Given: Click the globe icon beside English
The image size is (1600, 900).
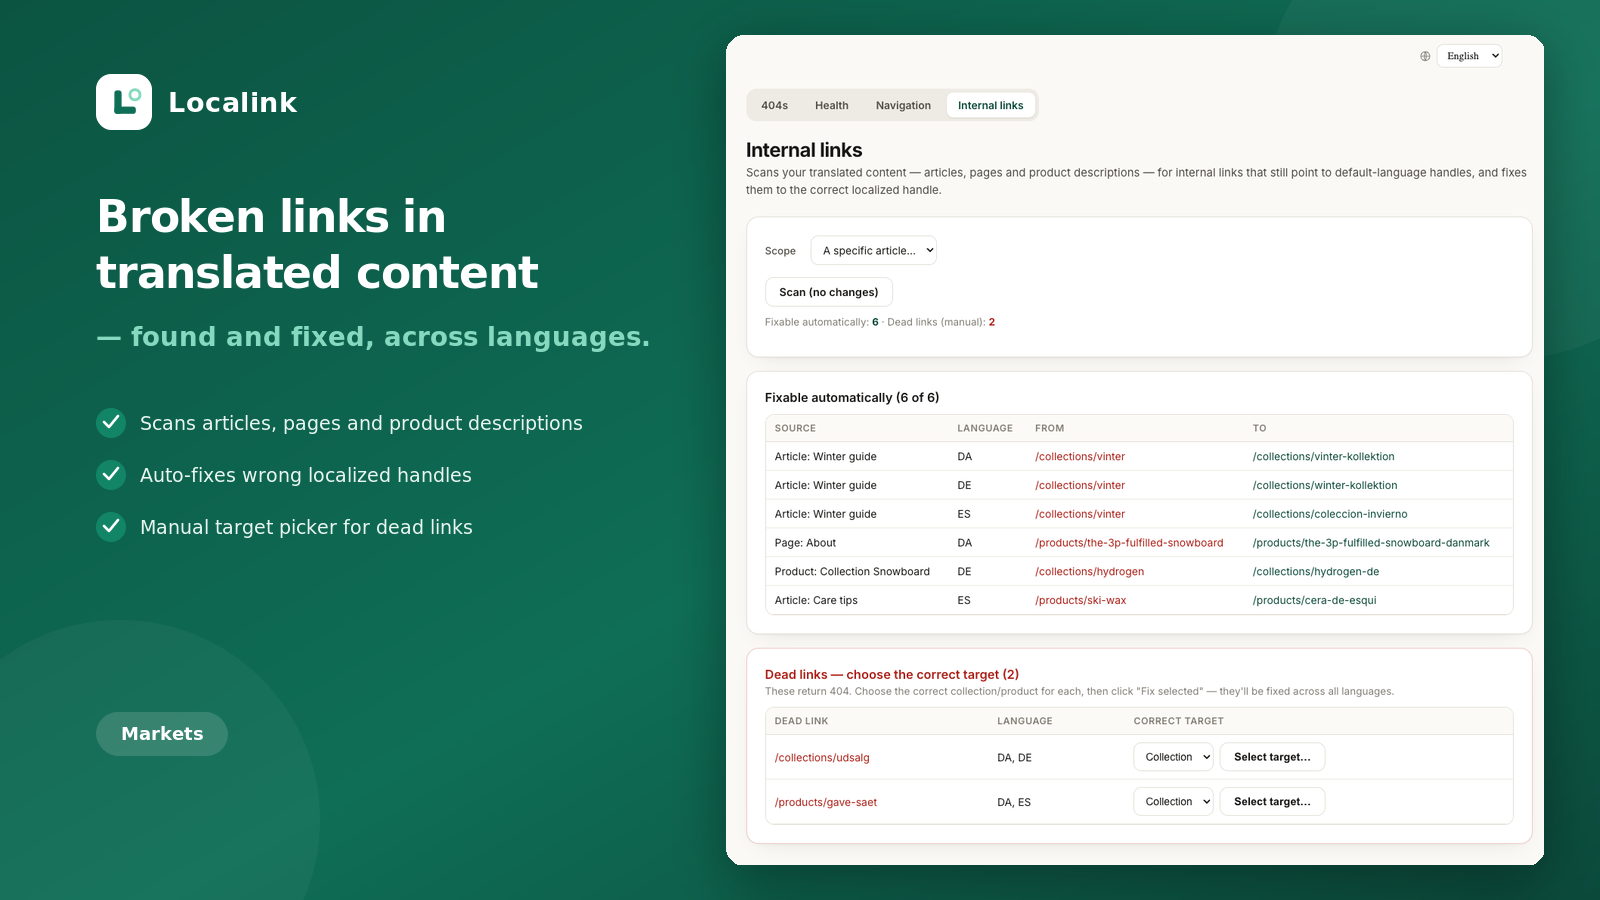Looking at the screenshot, I should point(1425,56).
